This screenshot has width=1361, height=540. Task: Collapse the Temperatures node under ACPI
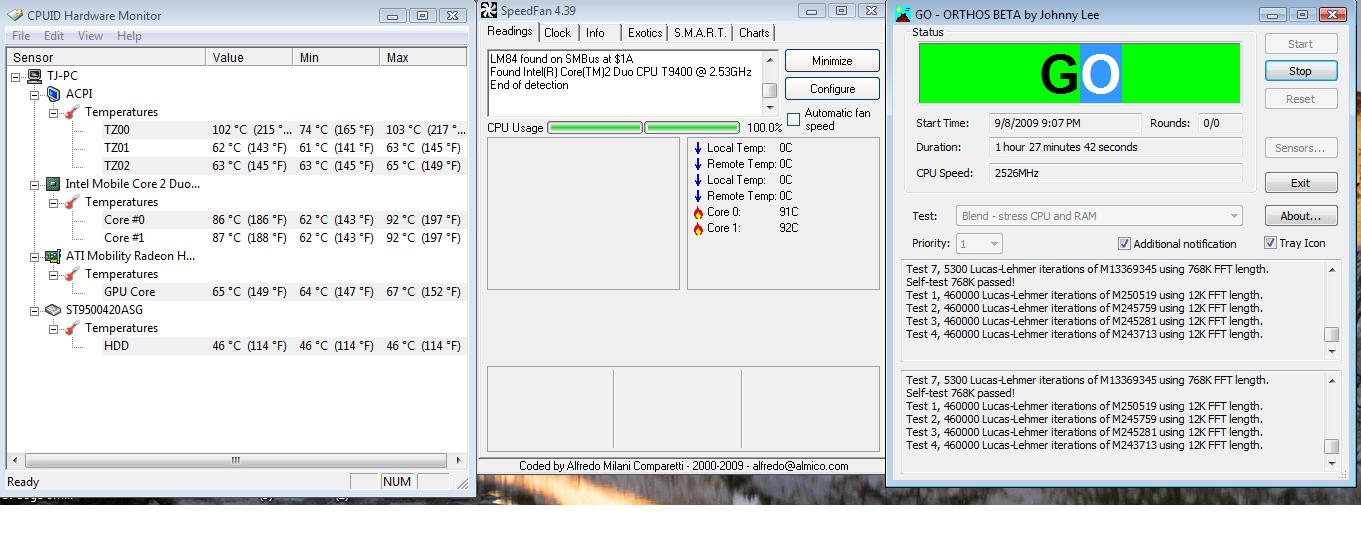[x=53, y=112]
